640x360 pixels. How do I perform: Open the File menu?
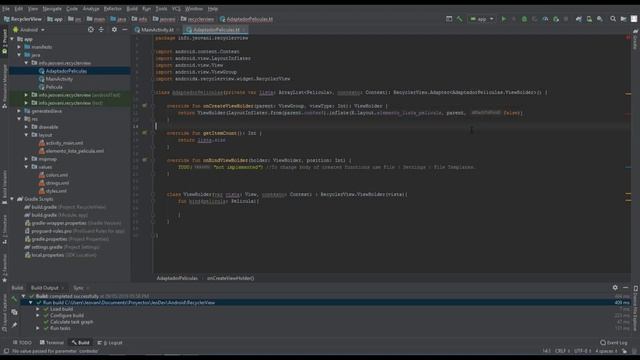(x=6, y=9)
